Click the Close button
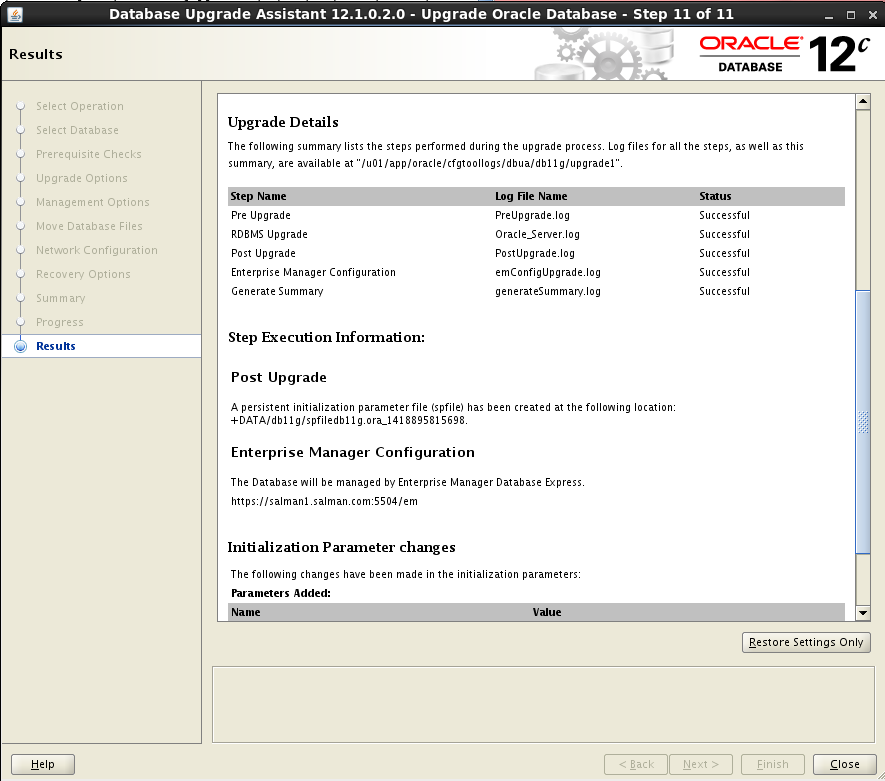The image size is (885, 781). point(844,764)
